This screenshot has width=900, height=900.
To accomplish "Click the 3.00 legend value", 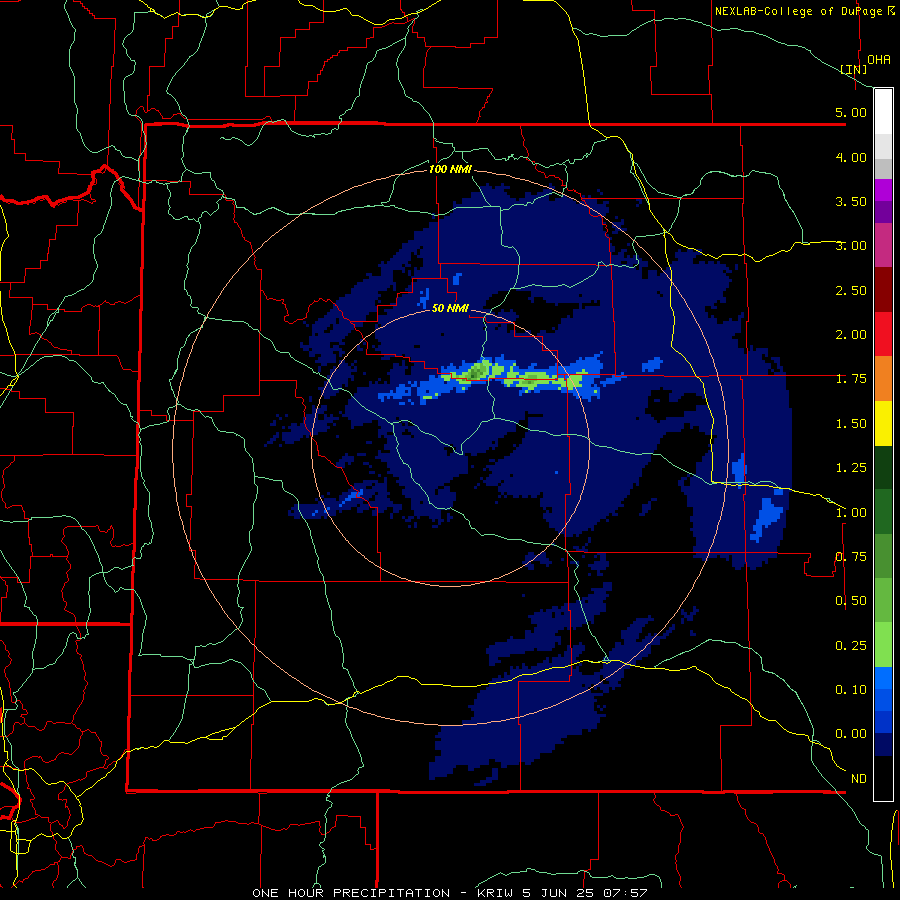I will 851,246.
